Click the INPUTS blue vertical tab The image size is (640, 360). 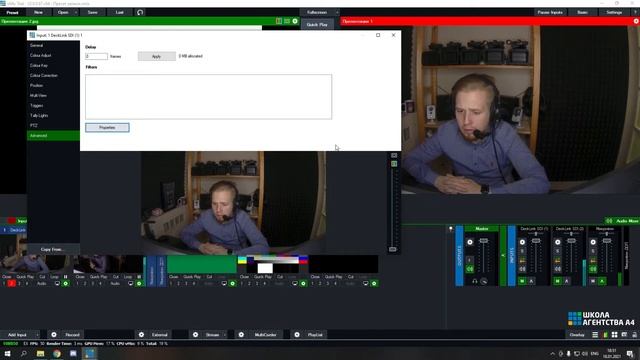(x=511, y=256)
